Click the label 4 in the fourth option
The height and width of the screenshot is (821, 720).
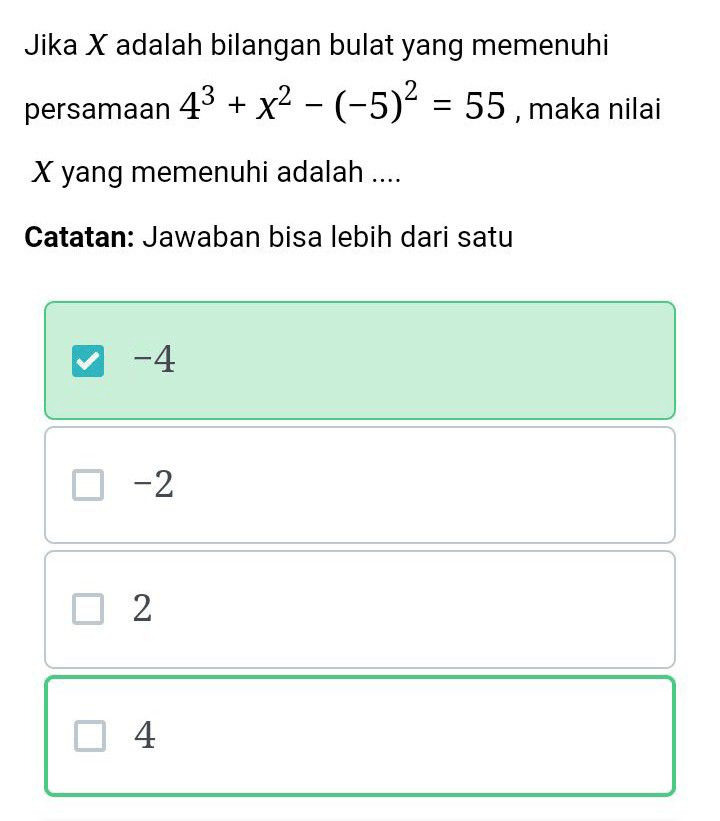pyautogui.click(x=146, y=737)
